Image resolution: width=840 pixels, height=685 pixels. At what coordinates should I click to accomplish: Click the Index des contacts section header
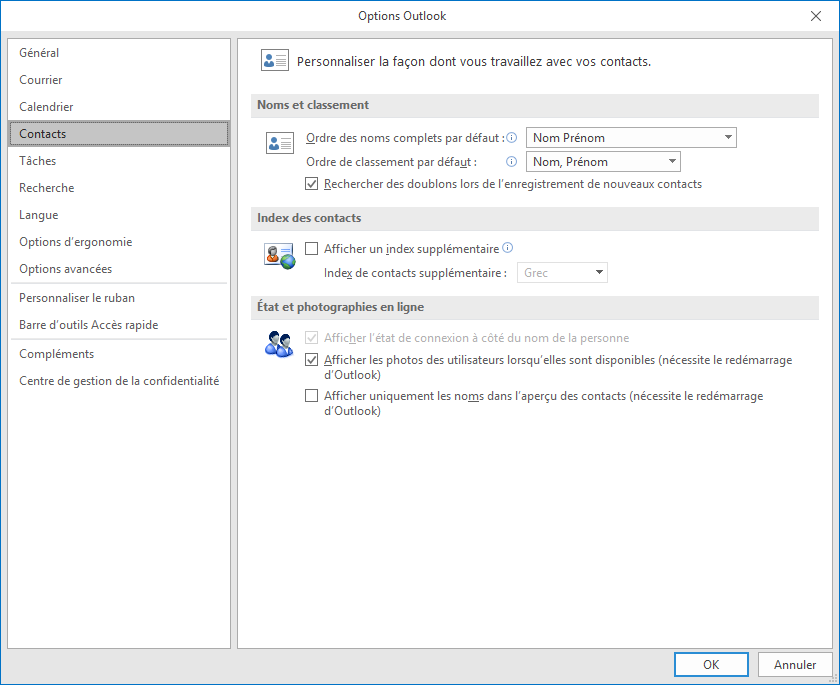click(x=535, y=219)
